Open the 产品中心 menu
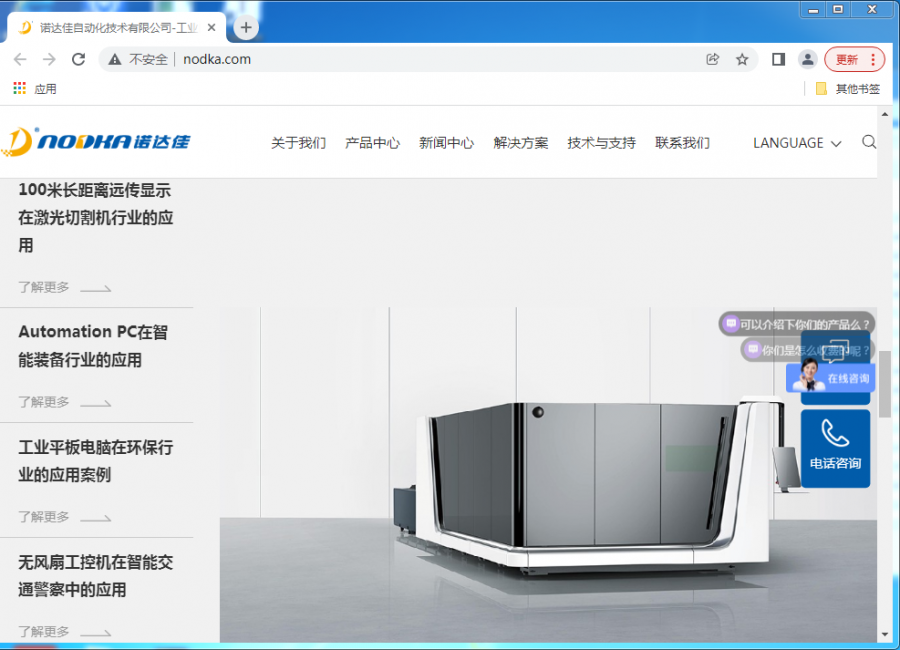The height and width of the screenshot is (650, 900). tap(372, 143)
